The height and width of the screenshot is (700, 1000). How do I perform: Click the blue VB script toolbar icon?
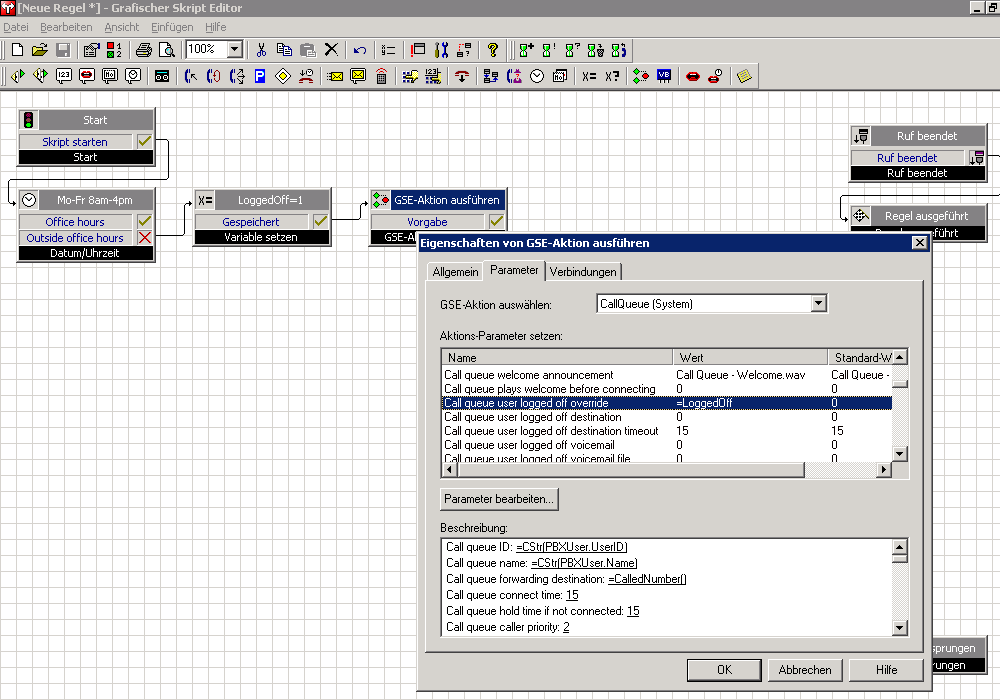point(664,76)
